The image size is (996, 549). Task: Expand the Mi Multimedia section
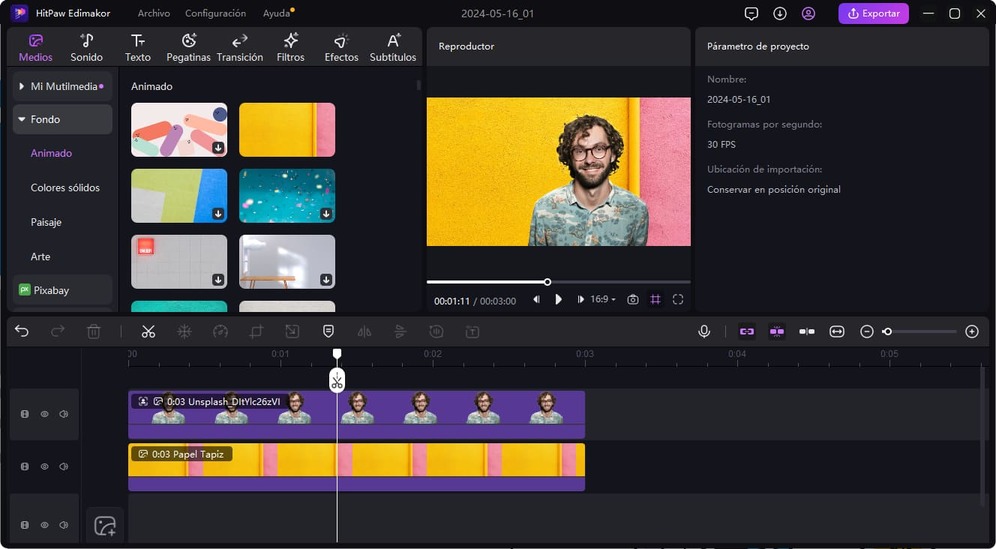point(21,87)
